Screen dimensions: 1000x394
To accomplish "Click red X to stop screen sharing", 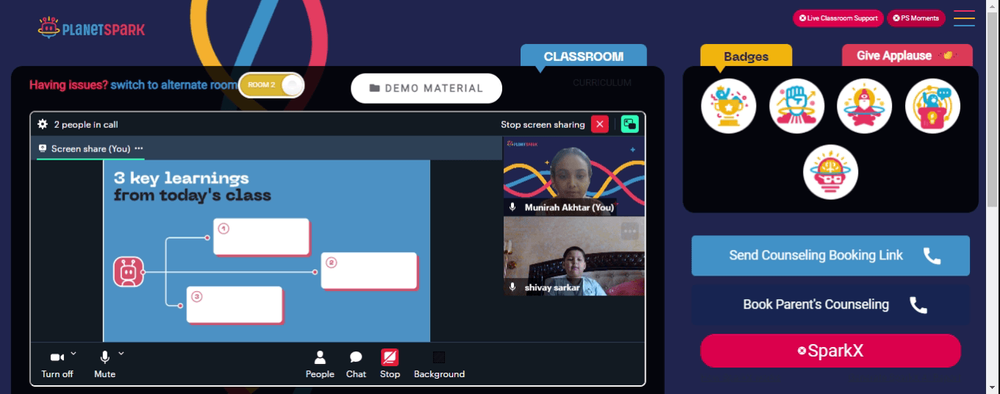I will [599, 124].
